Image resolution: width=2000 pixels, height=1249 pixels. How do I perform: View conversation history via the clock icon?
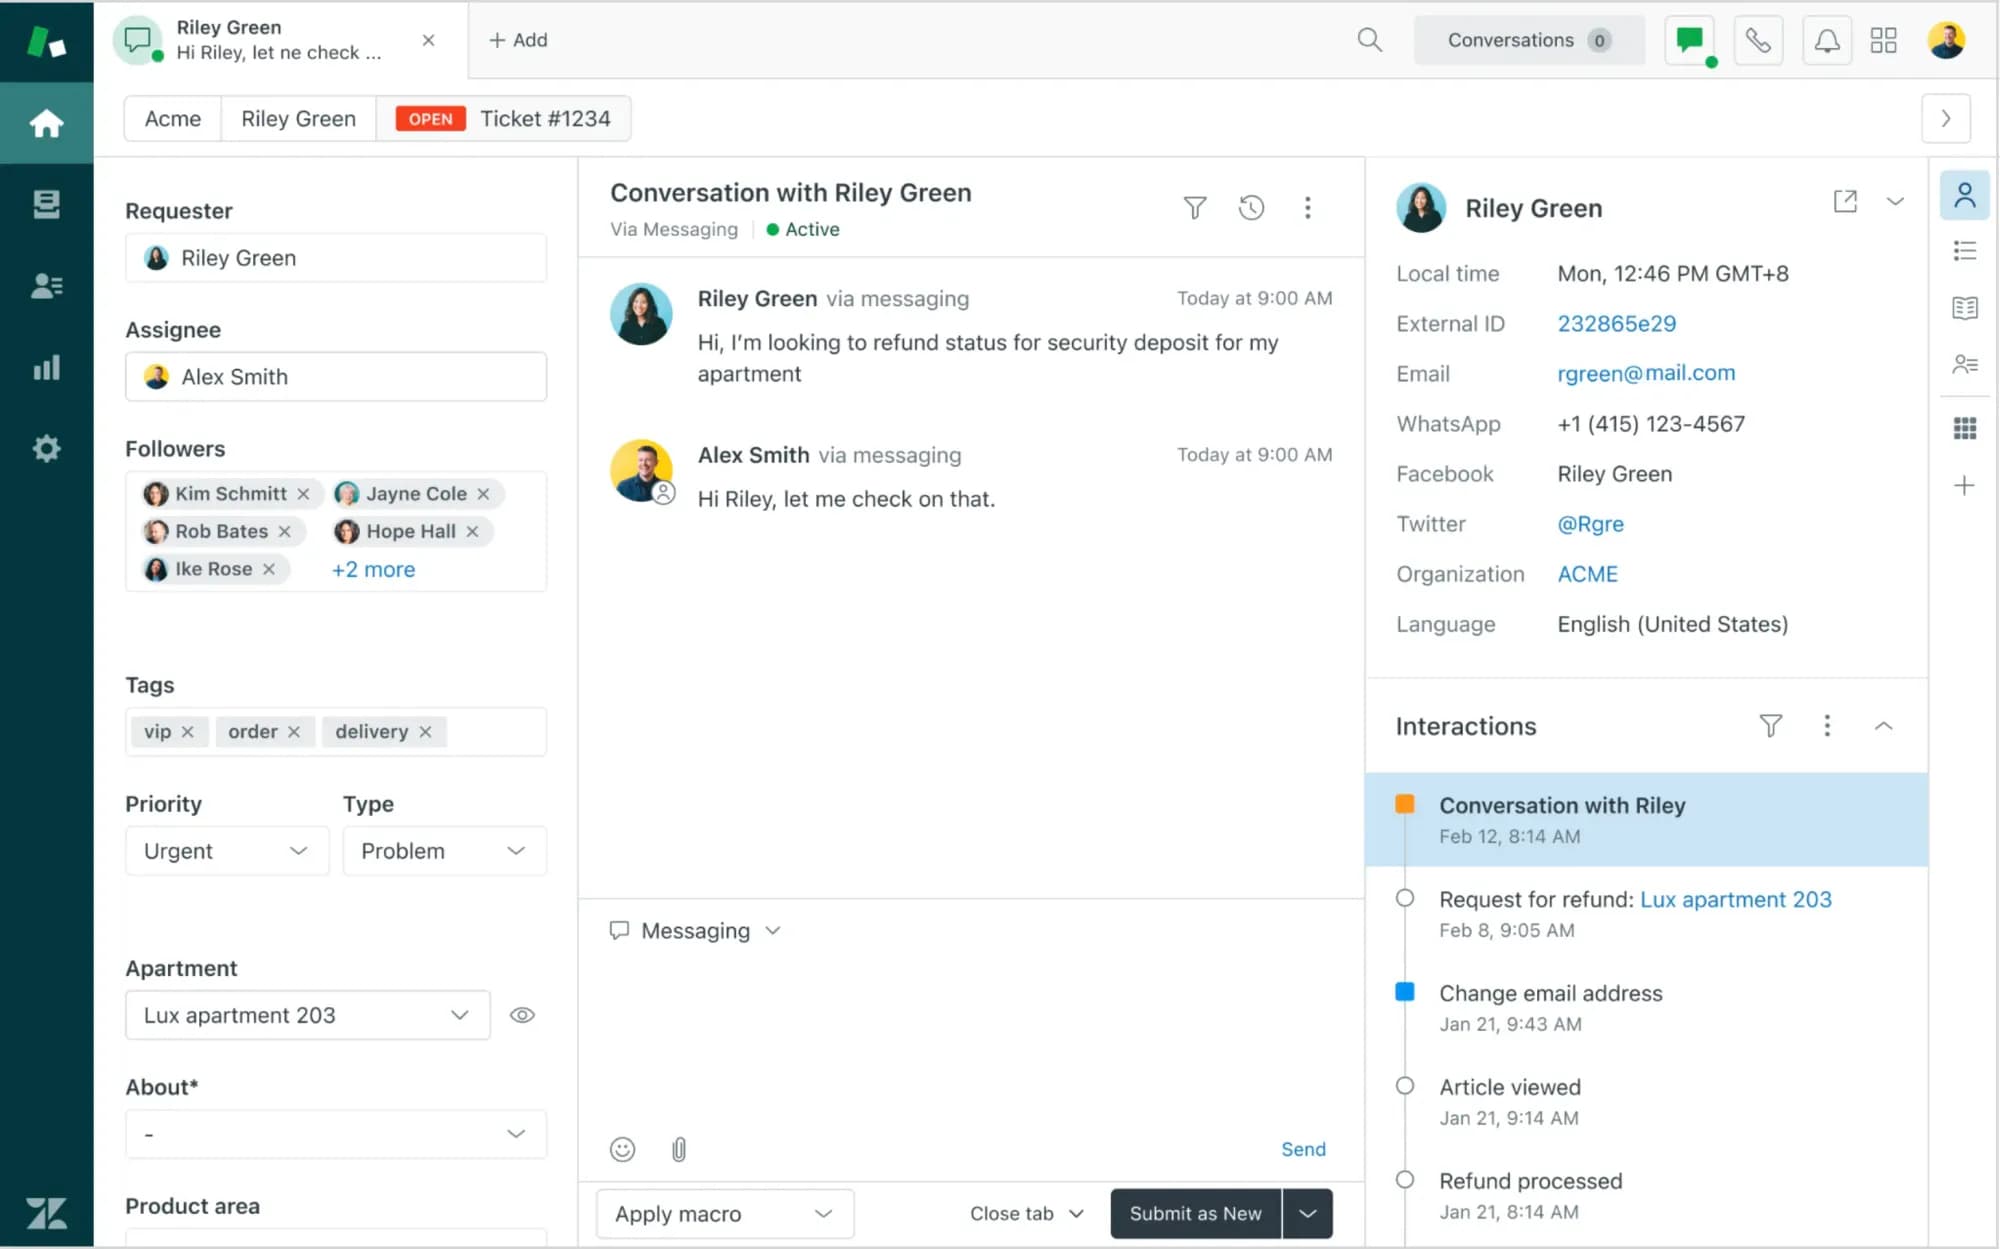click(1251, 207)
